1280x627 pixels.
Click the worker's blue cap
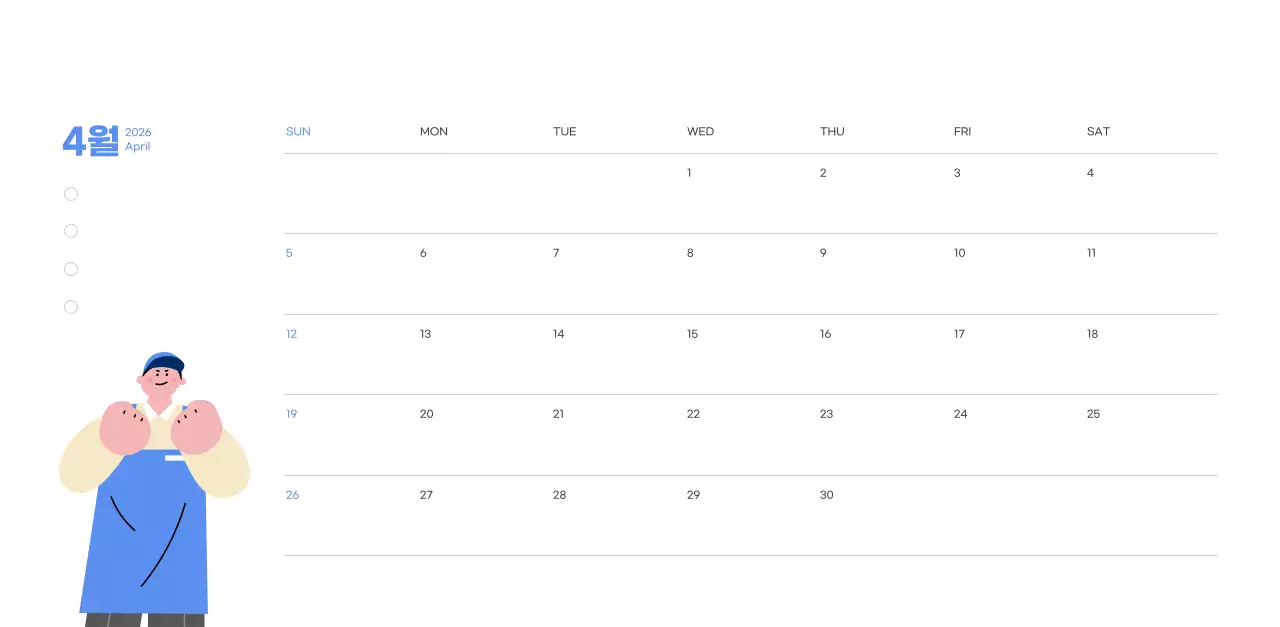point(165,362)
